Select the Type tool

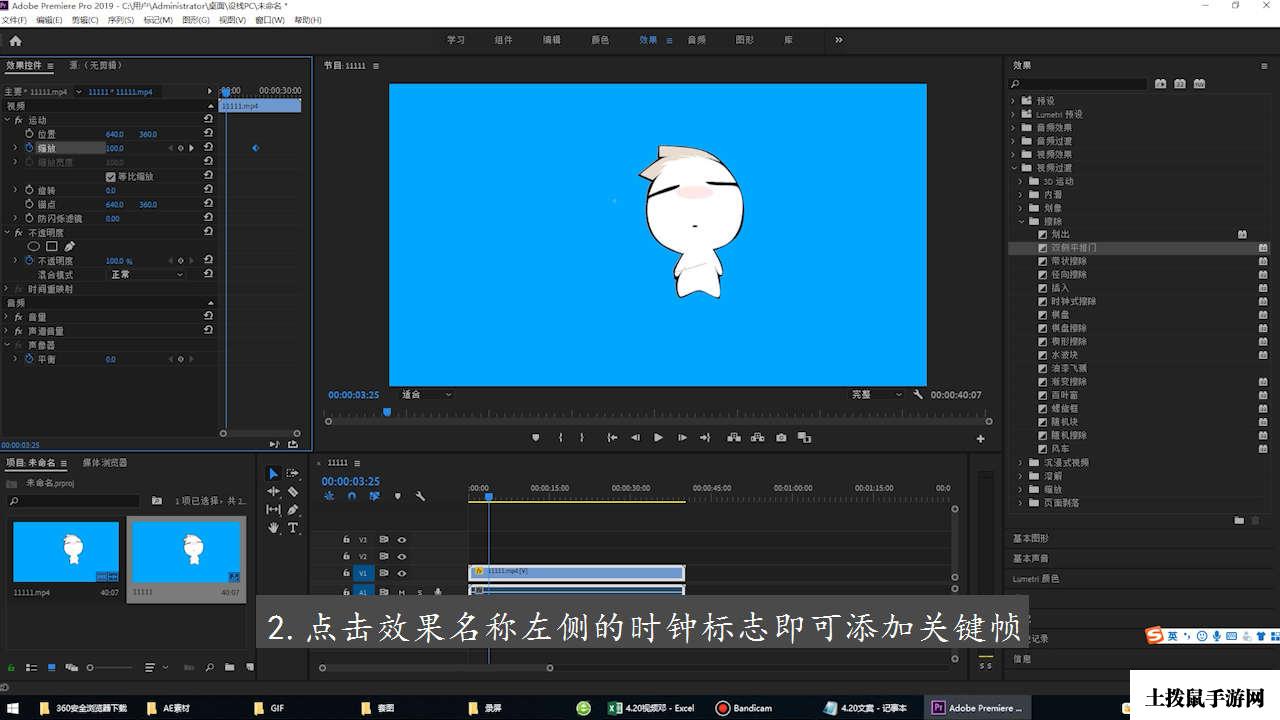293,527
